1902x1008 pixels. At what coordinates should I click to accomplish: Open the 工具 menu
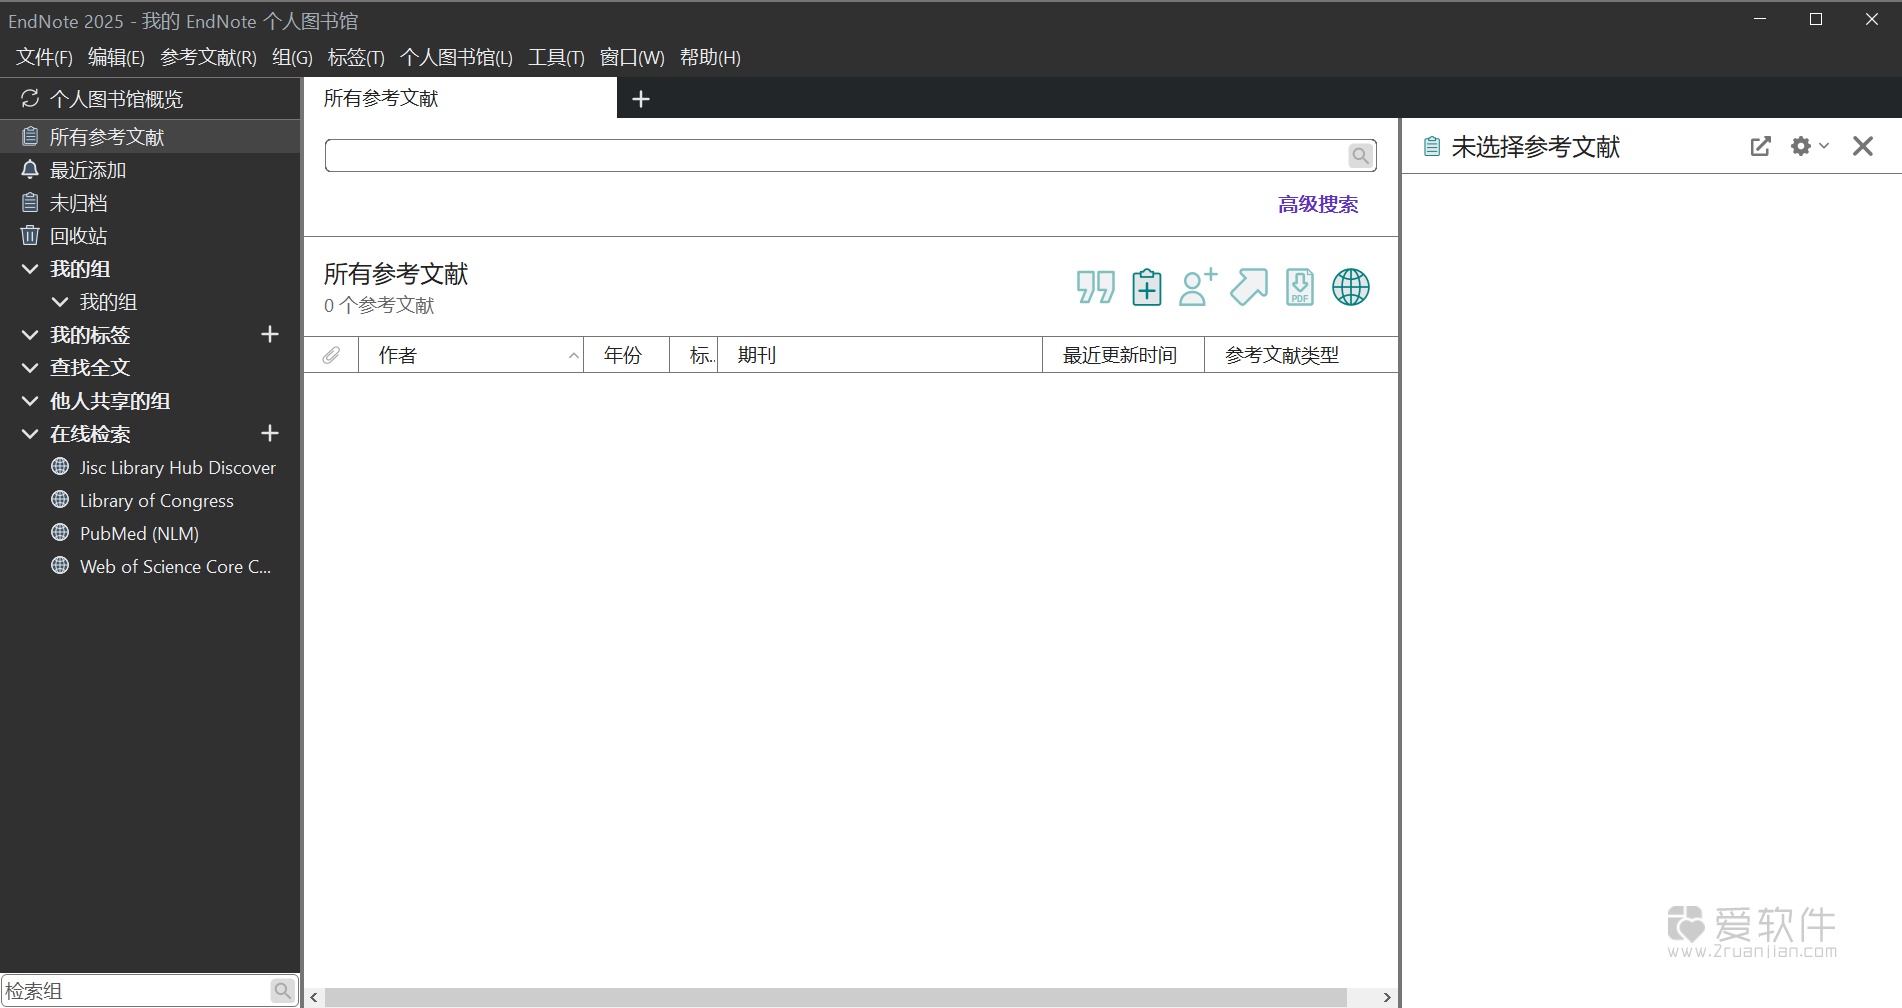click(x=556, y=57)
